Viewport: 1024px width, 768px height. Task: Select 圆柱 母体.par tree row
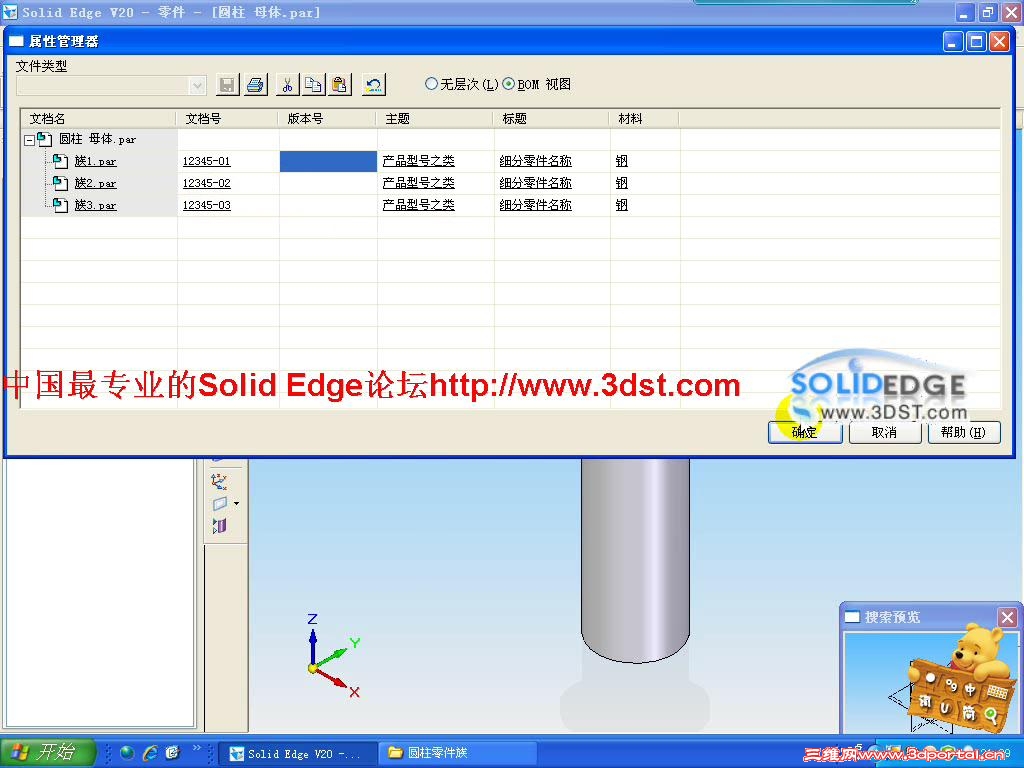pos(97,139)
